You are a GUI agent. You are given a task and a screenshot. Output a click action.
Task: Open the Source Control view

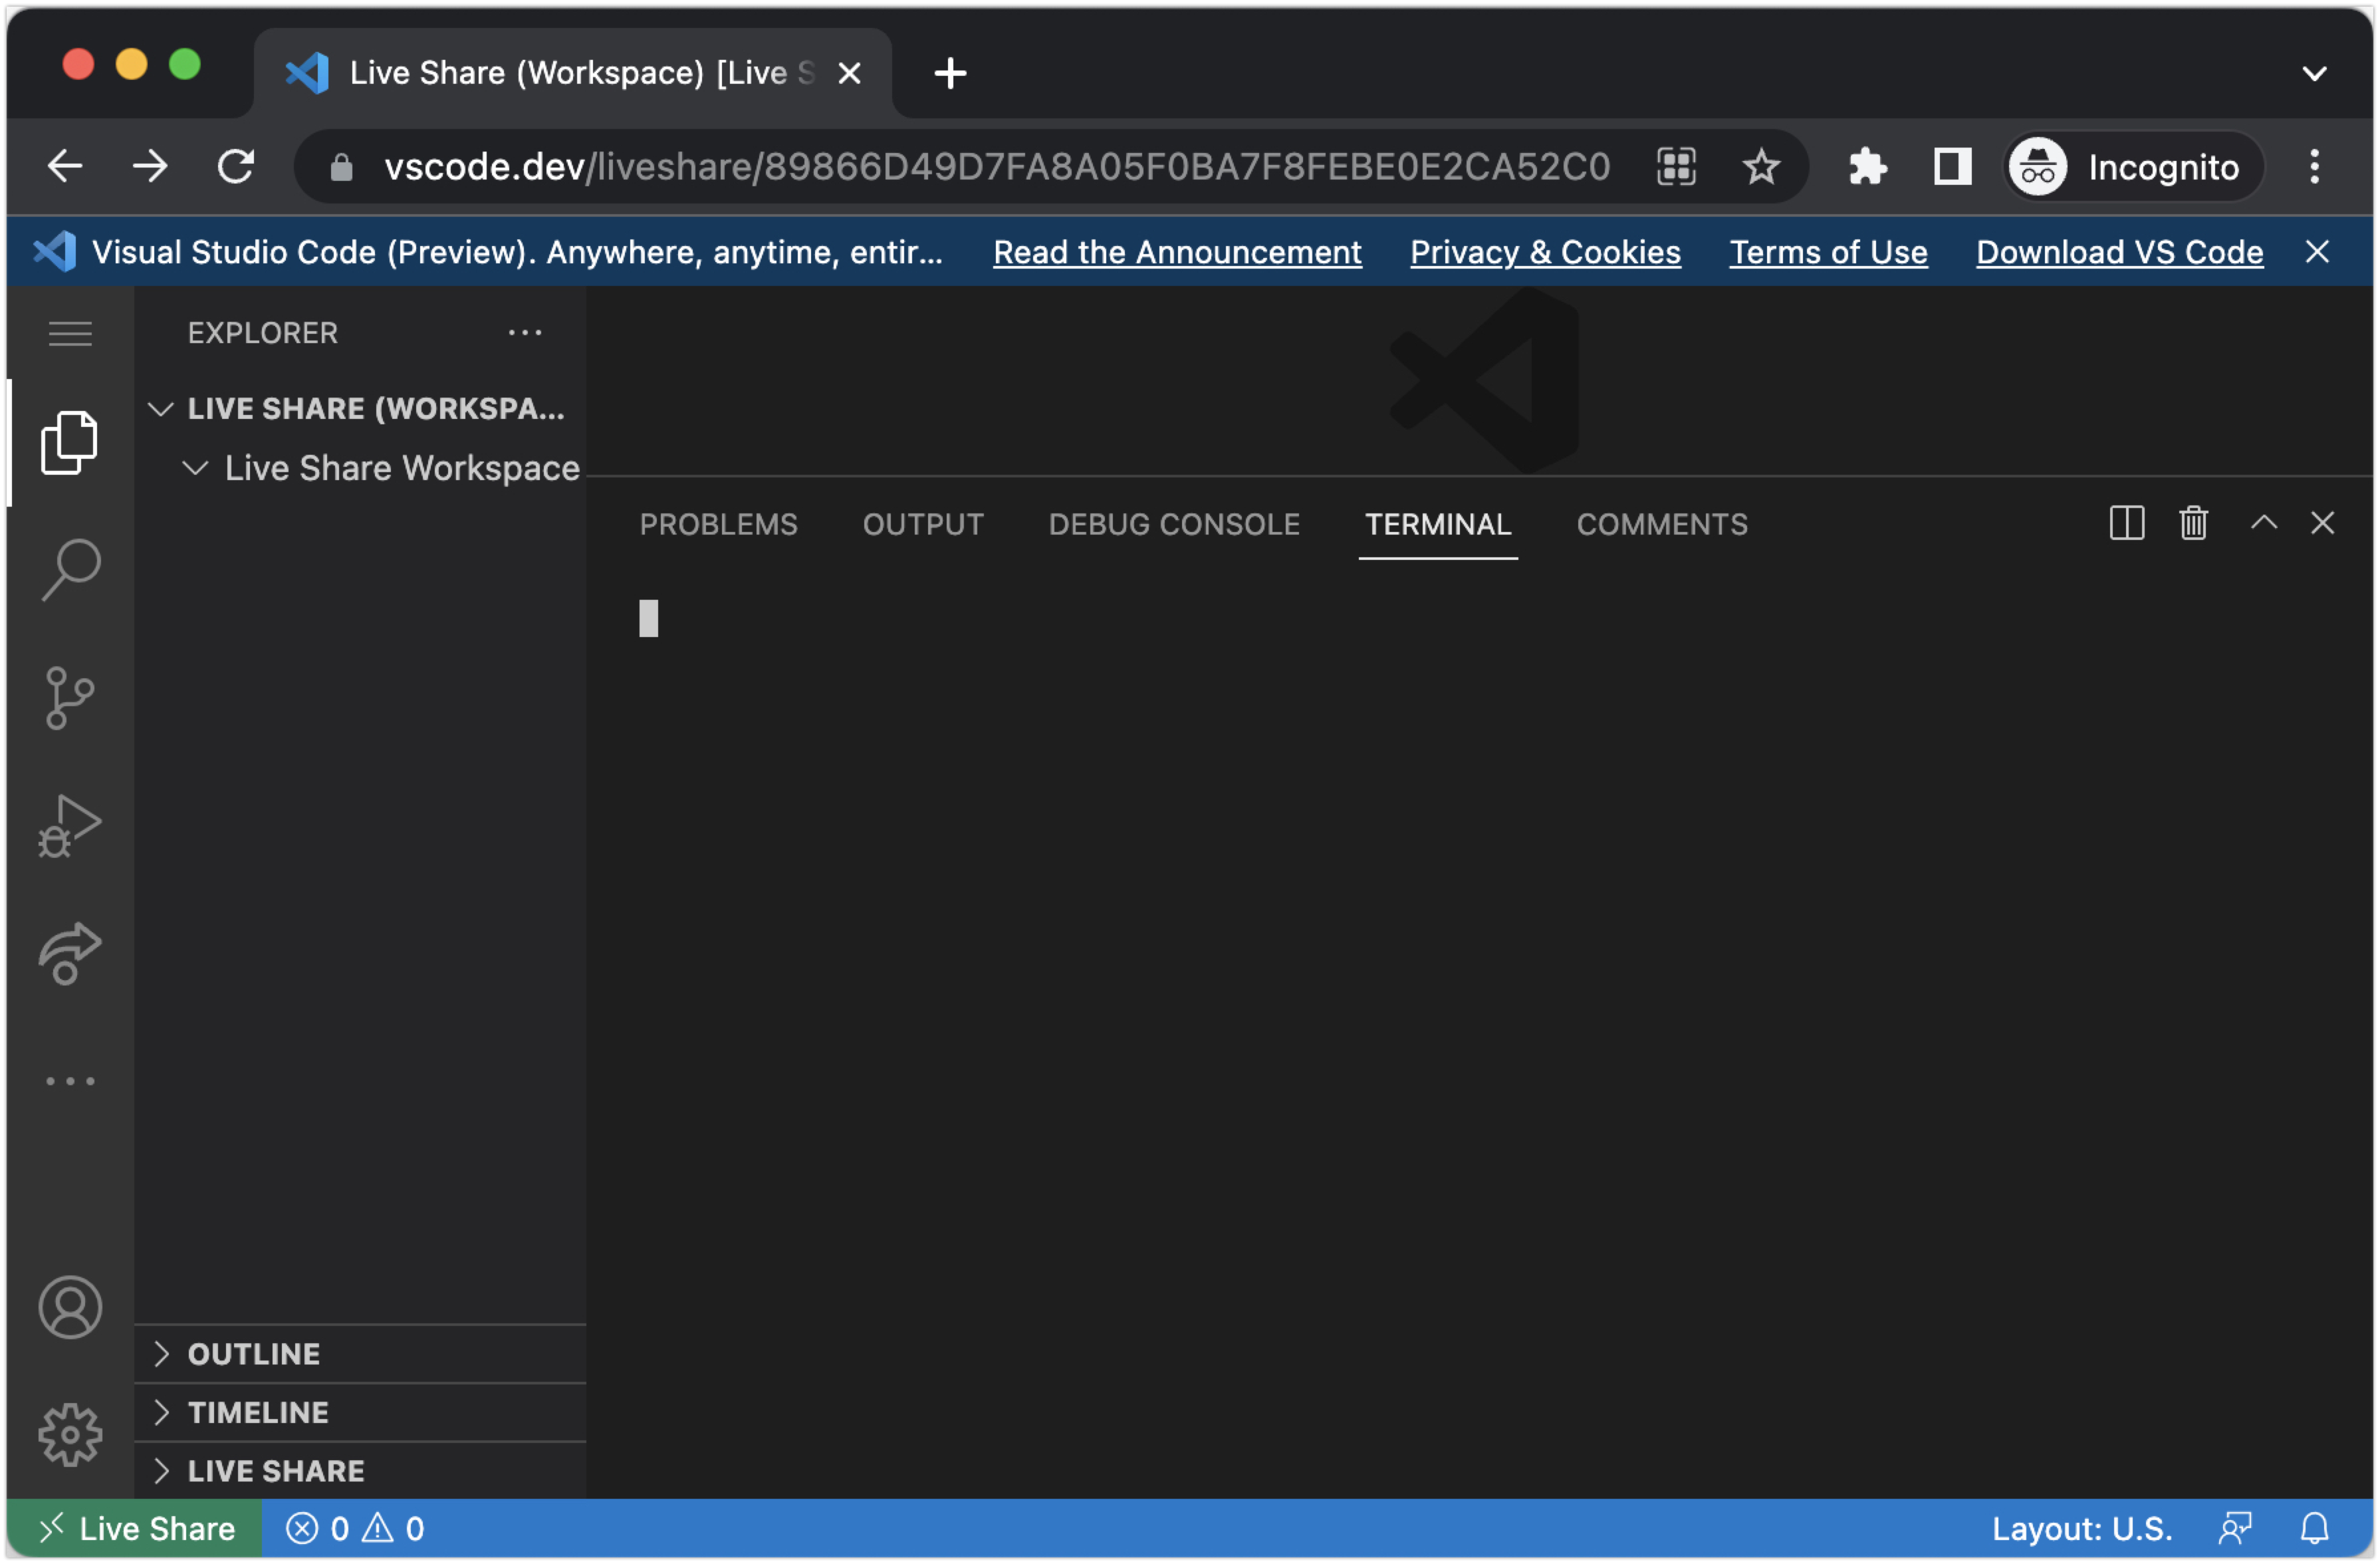pyautogui.click(x=70, y=698)
